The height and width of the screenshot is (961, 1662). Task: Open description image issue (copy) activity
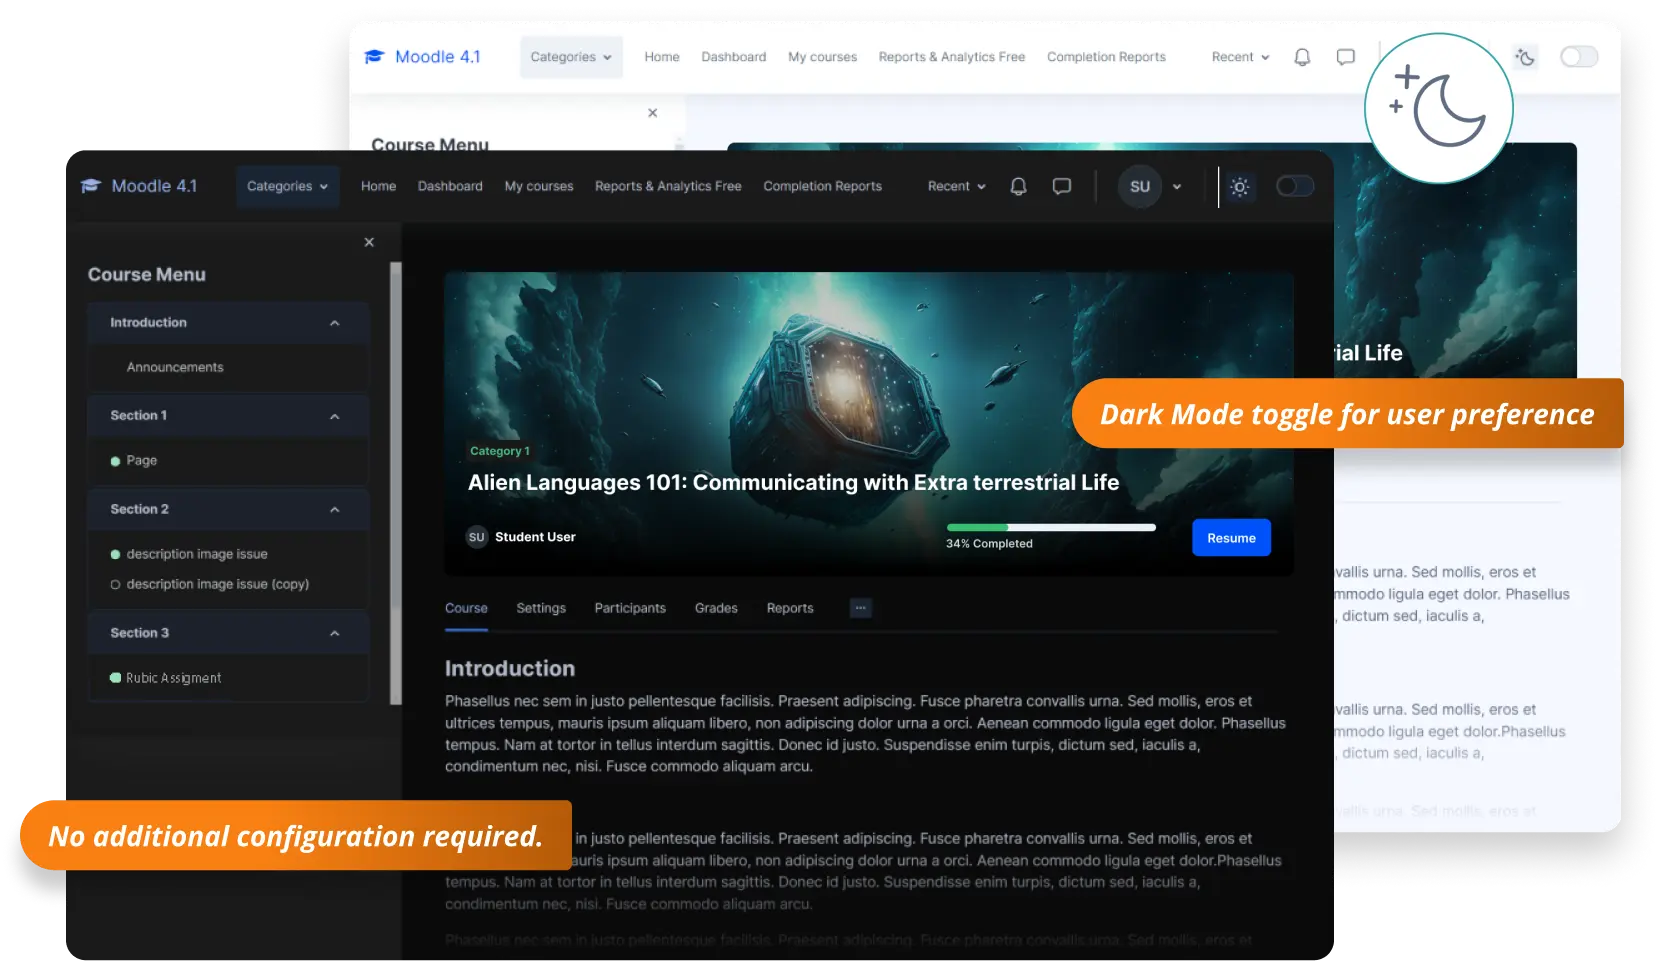218,584
